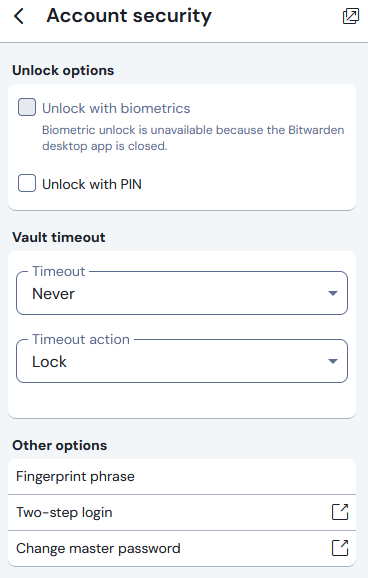Enable the Unlock with biometrics checkbox
Image resolution: width=368 pixels, height=578 pixels.
pos(27,107)
